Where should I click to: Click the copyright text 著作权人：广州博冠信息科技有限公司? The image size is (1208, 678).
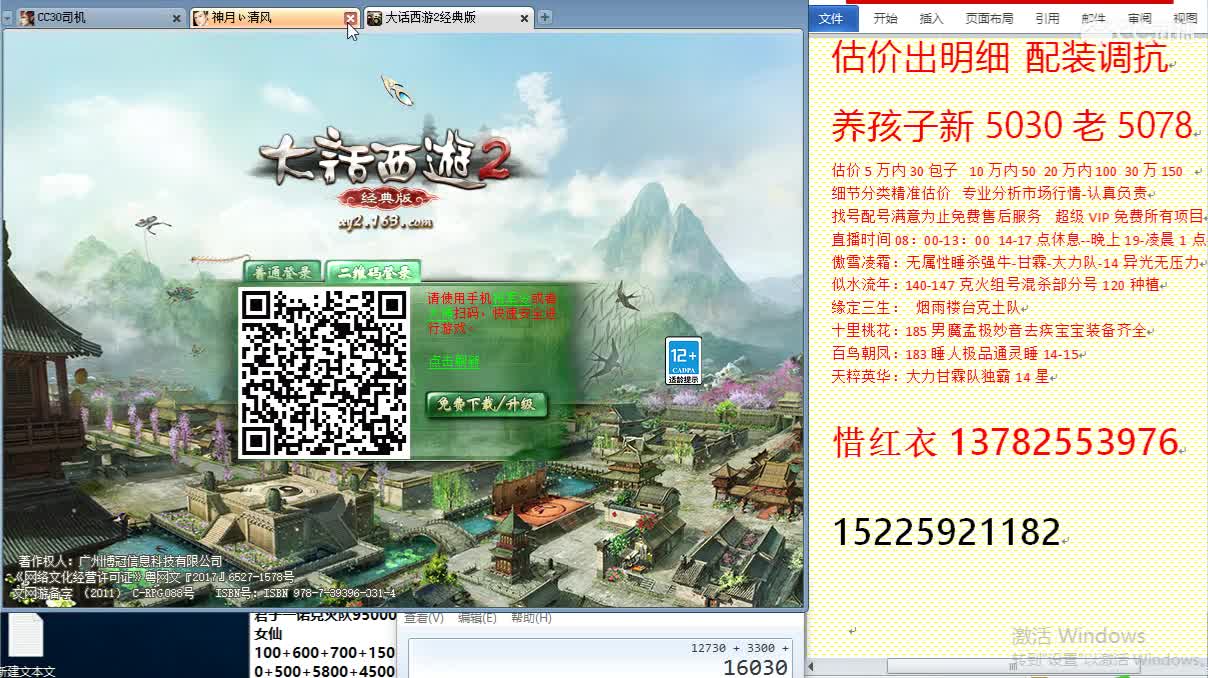click(120, 562)
